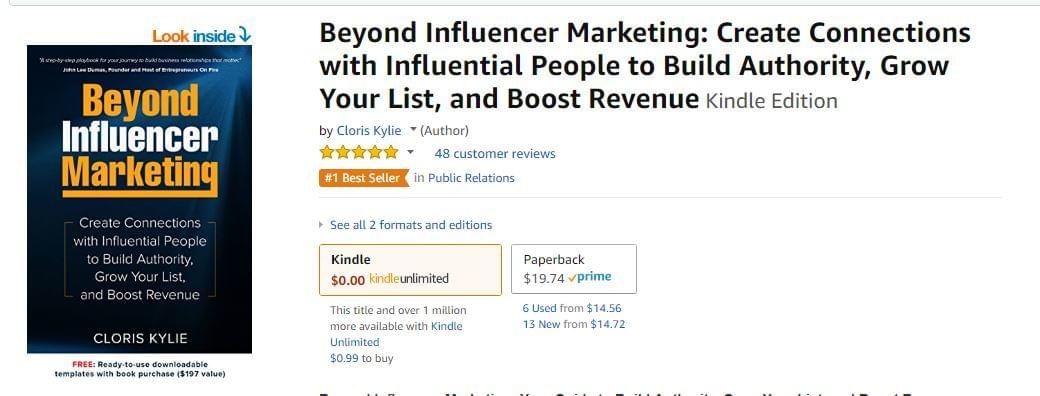The width and height of the screenshot is (1040, 396).
Task: Expand the author dropdown arrow beside Cloris Kylie
Action: click(413, 129)
